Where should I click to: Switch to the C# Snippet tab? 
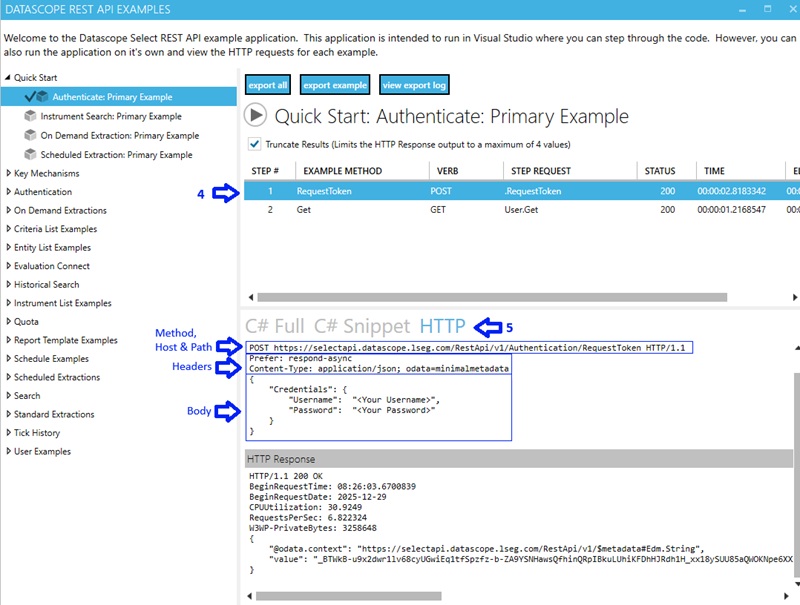[361, 326]
